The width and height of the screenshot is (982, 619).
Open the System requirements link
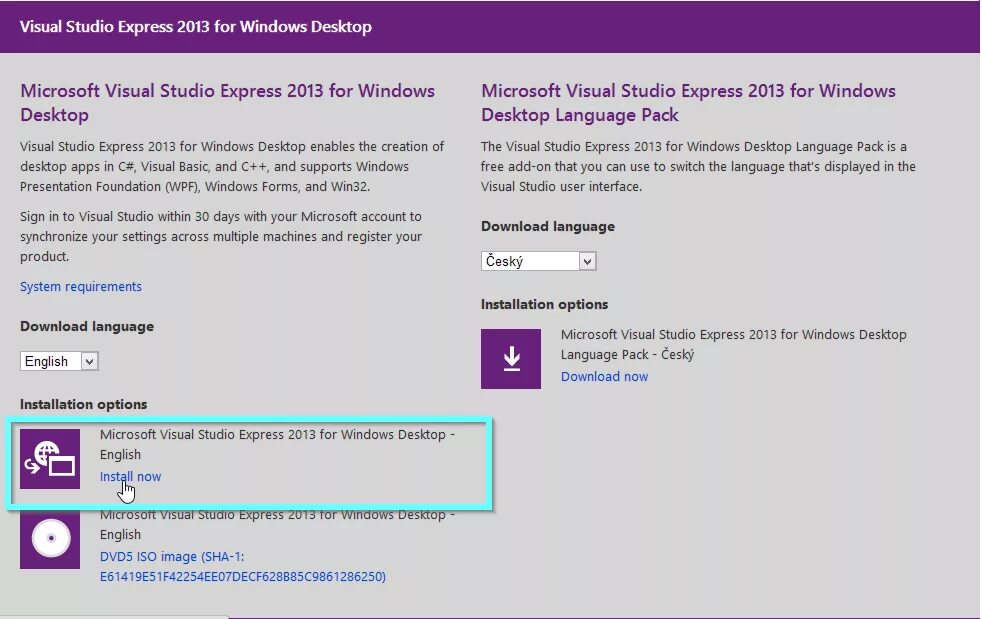81,286
